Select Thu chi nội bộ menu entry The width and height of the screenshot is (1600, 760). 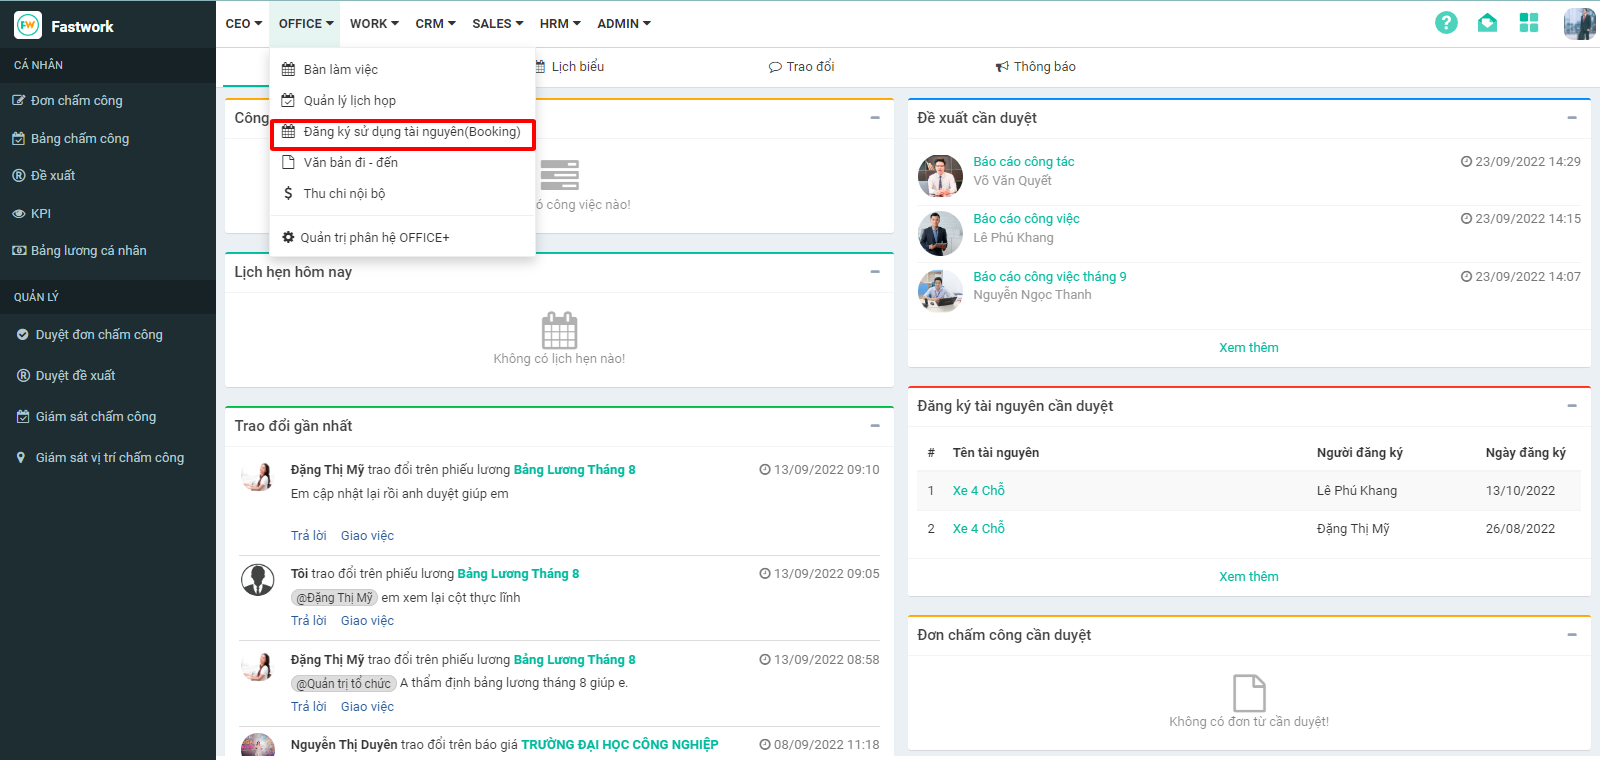click(x=344, y=193)
